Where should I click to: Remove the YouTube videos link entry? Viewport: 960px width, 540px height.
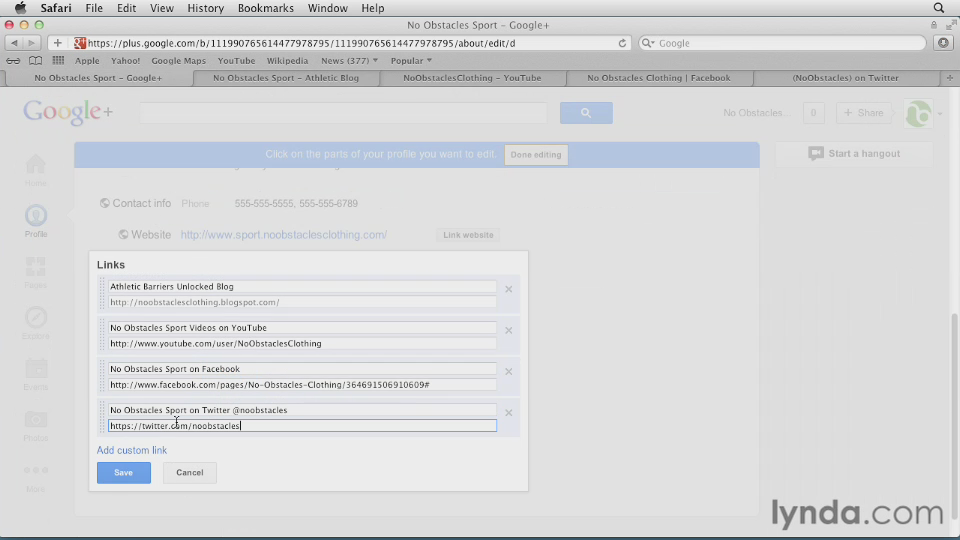click(x=508, y=330)
